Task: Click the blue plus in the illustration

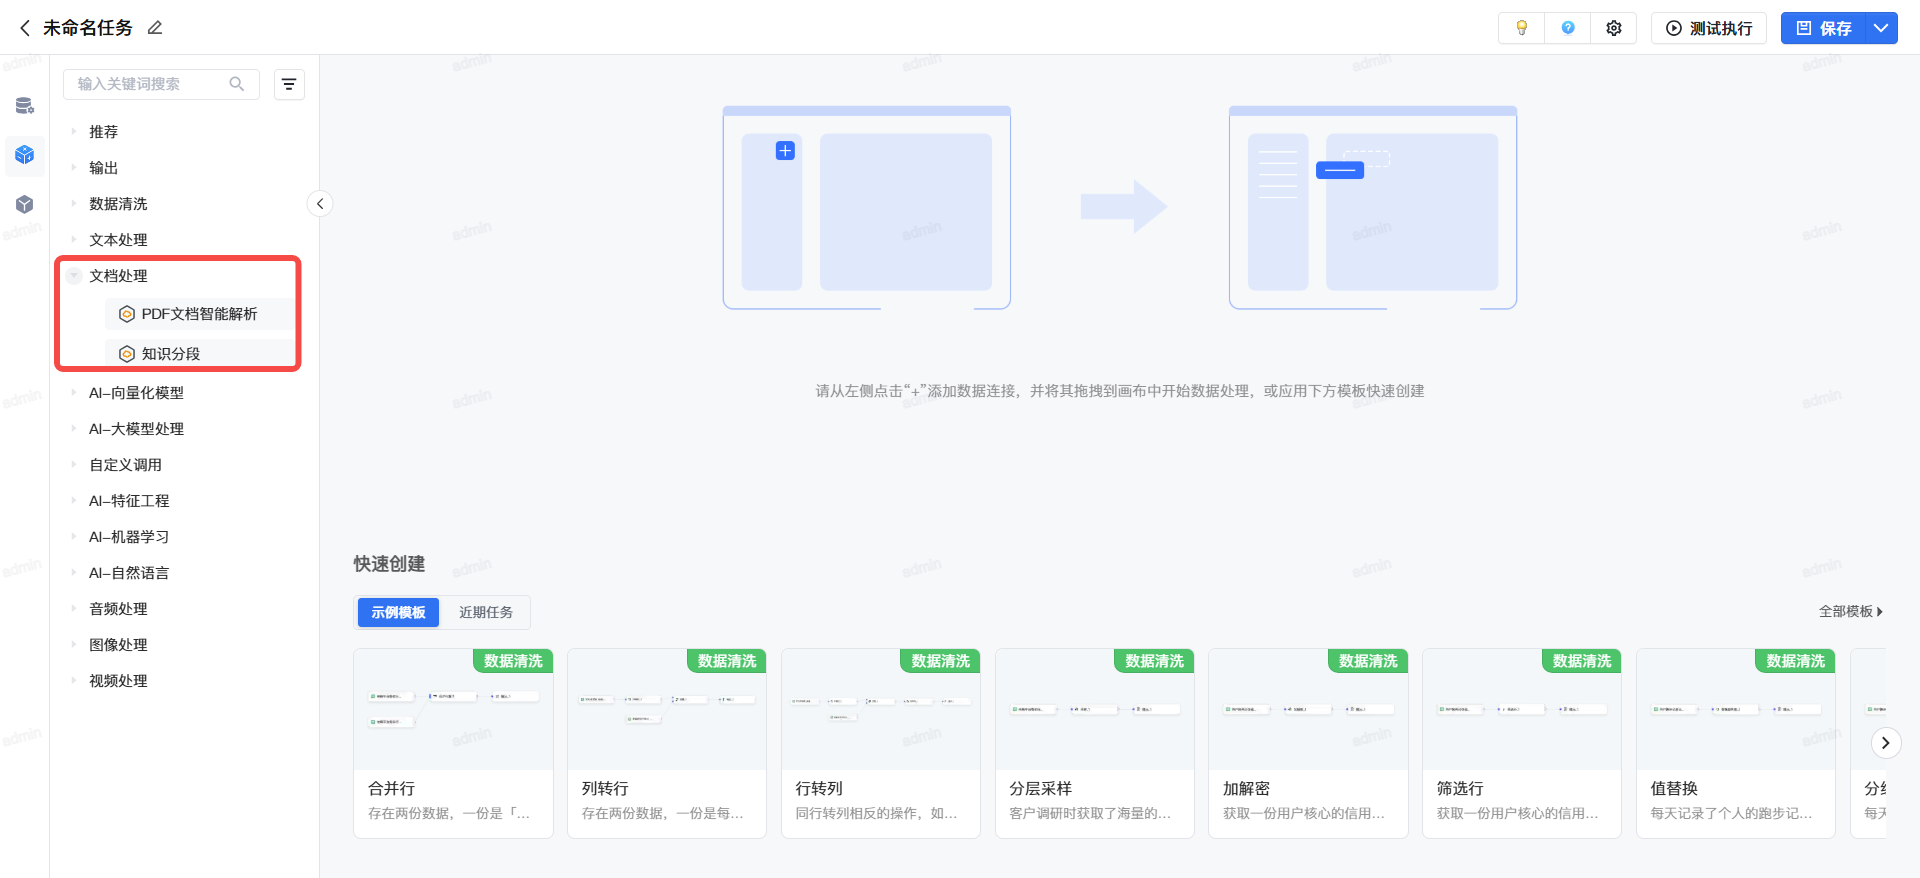Action: (x=785, y=151)
